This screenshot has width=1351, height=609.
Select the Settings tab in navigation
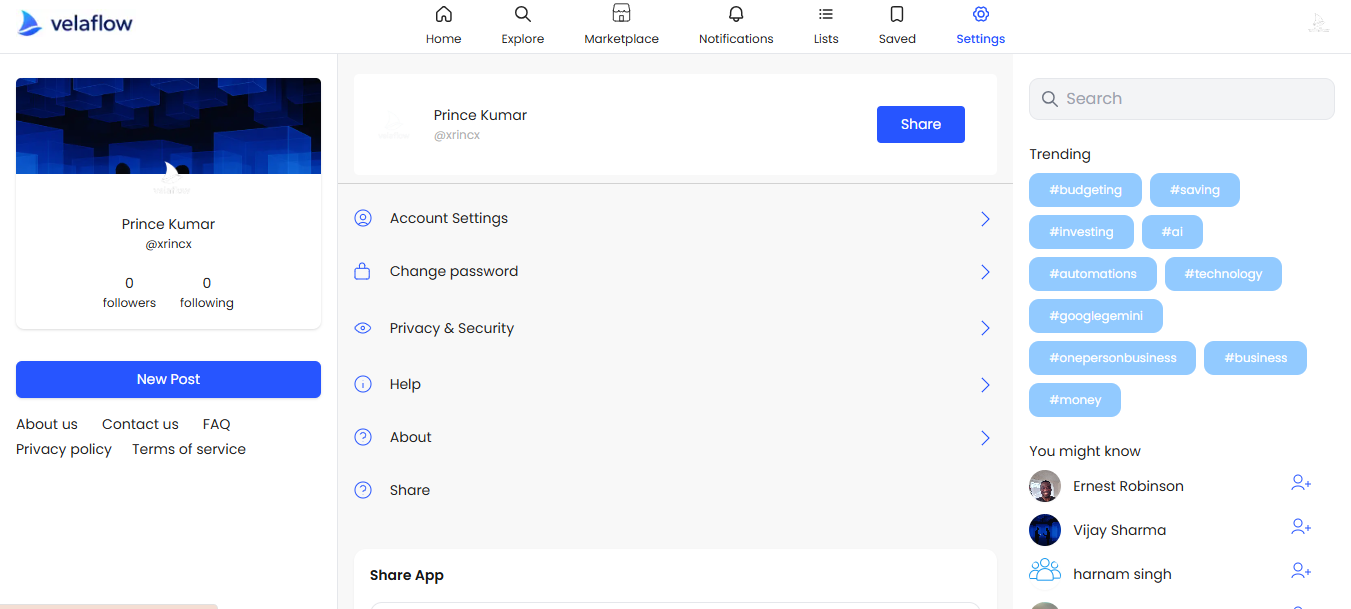980,26
